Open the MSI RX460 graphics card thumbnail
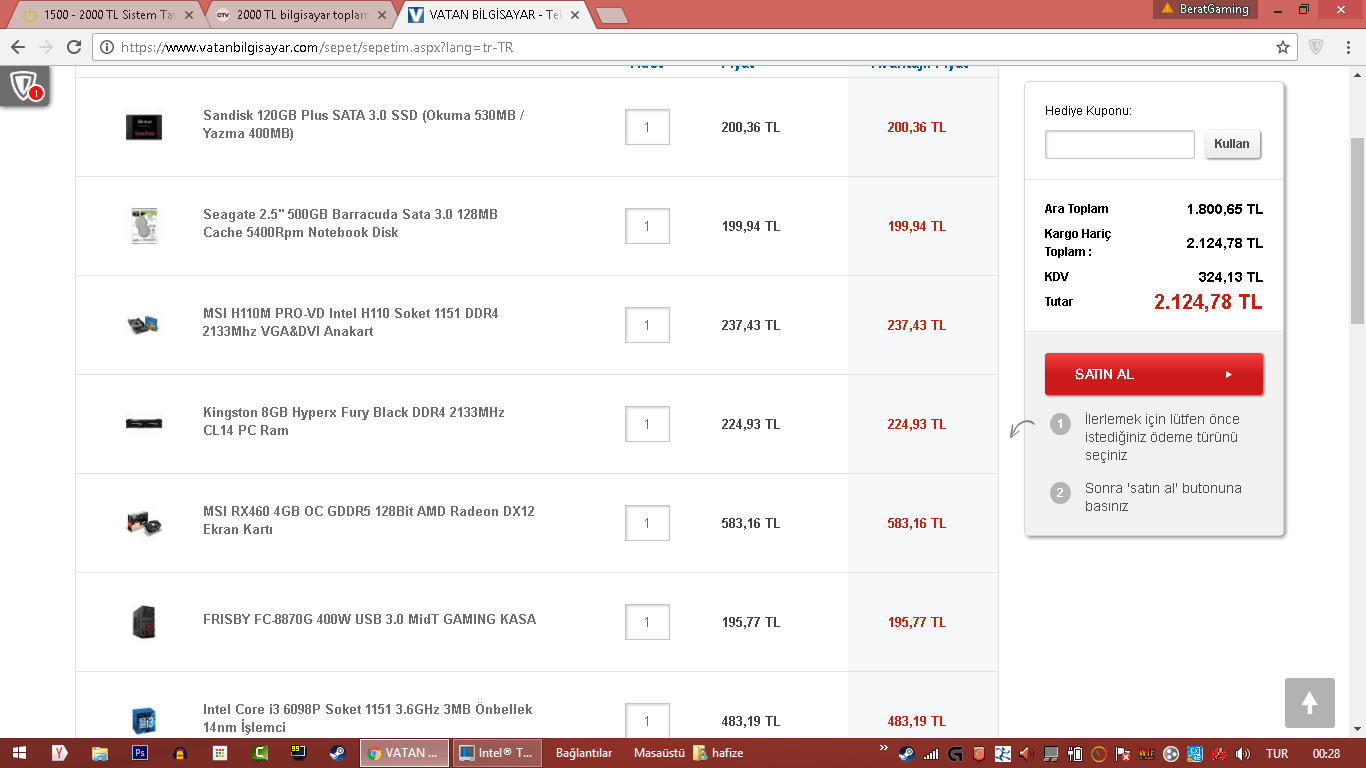Viewport: 1366px width, 768px height. [x=144, y=523]
